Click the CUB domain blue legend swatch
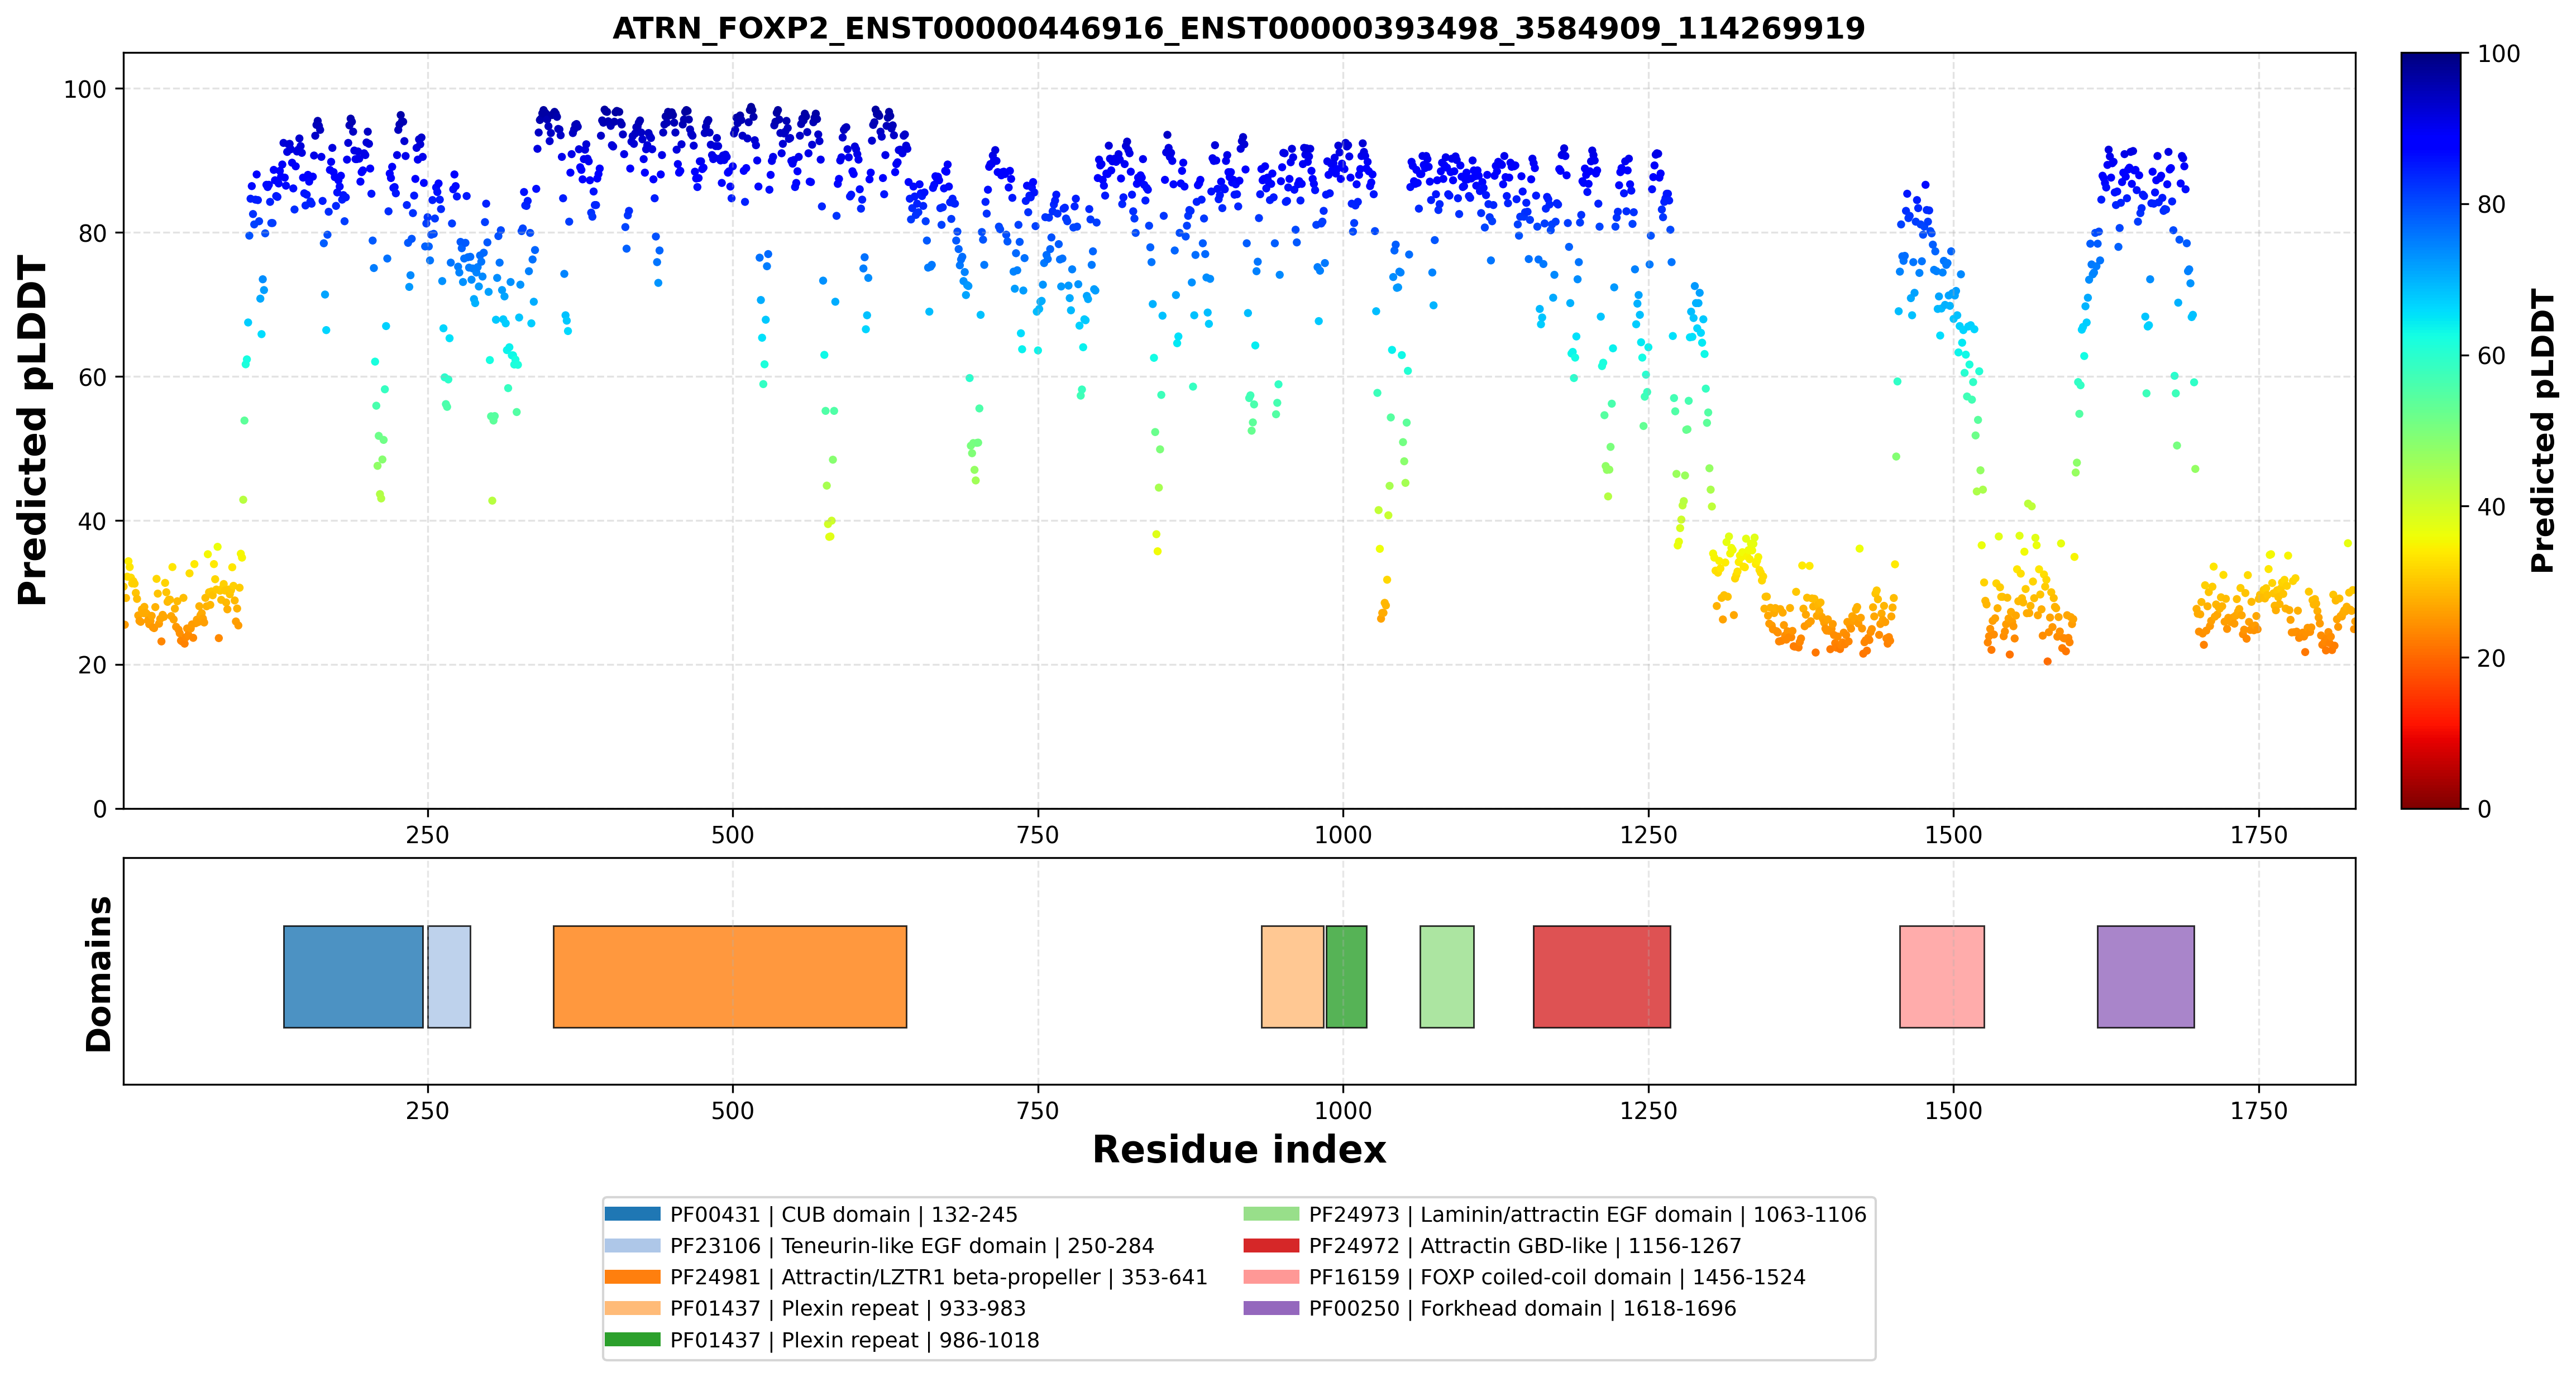 click(632, 1214)
